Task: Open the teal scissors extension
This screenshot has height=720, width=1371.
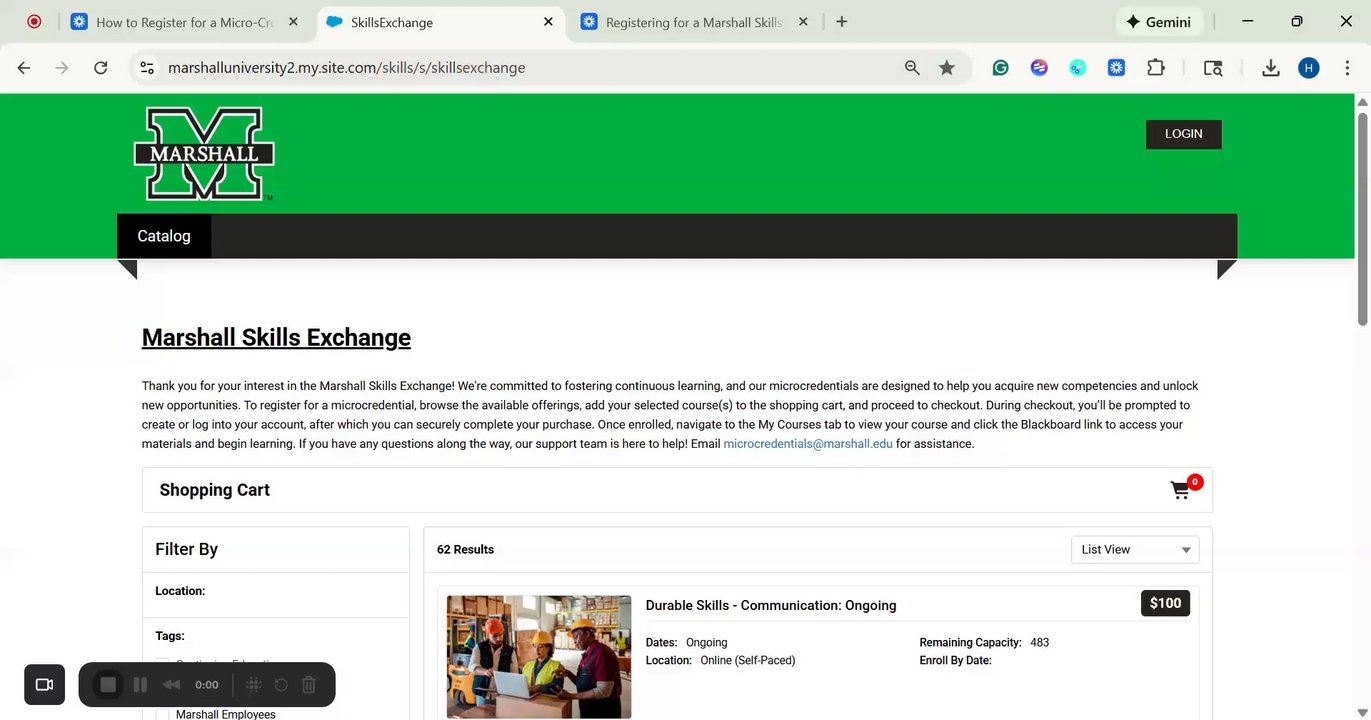Action: pyautogui.click(x=1078, y=68)
